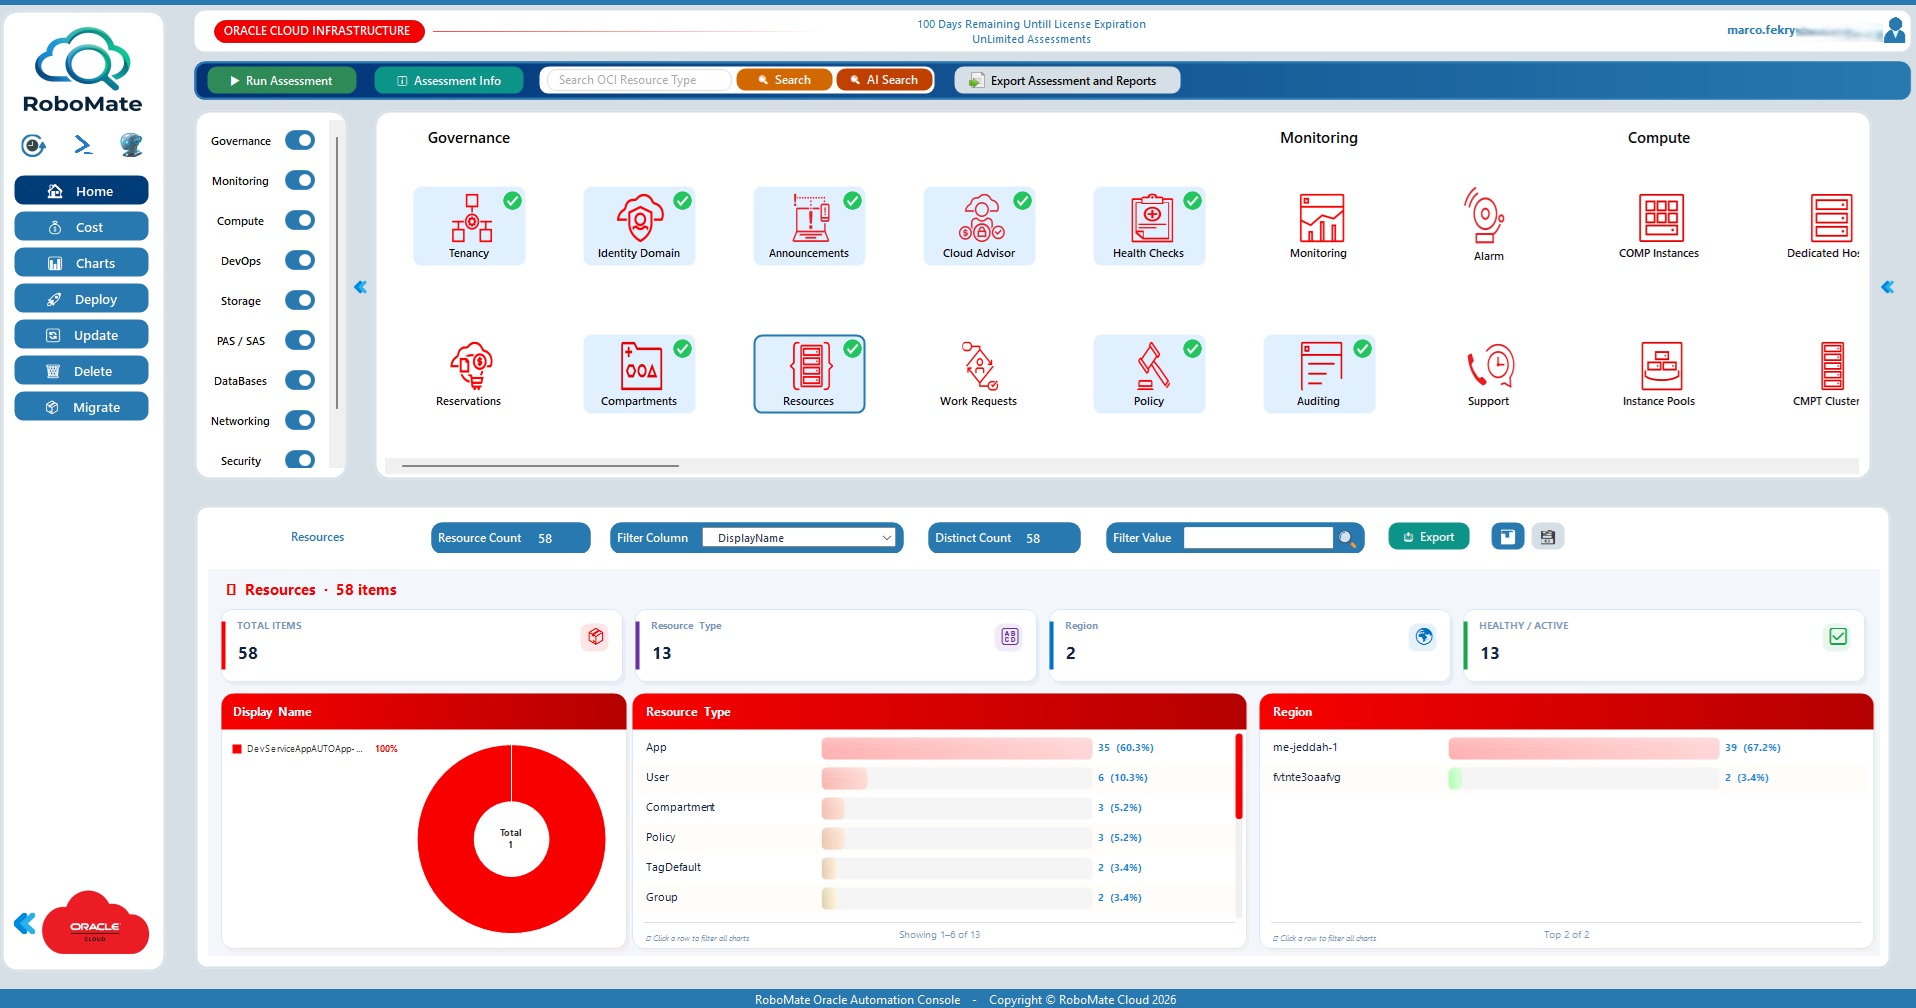Select the Alarm tile
Screen dimensions: 1916x1008
click(1488, 226)
